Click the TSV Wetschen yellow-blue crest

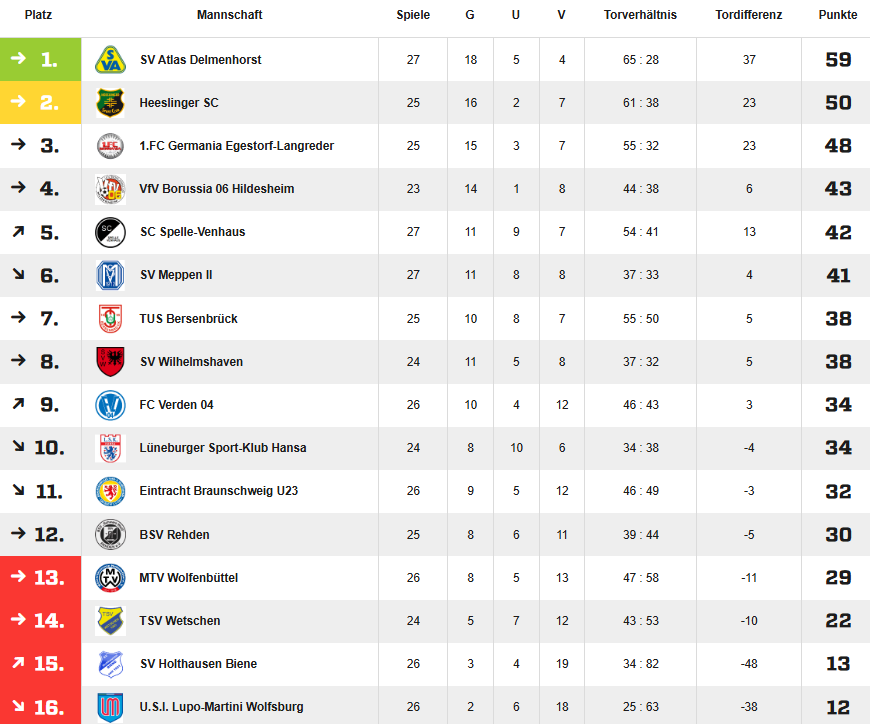tap(110, 621)
